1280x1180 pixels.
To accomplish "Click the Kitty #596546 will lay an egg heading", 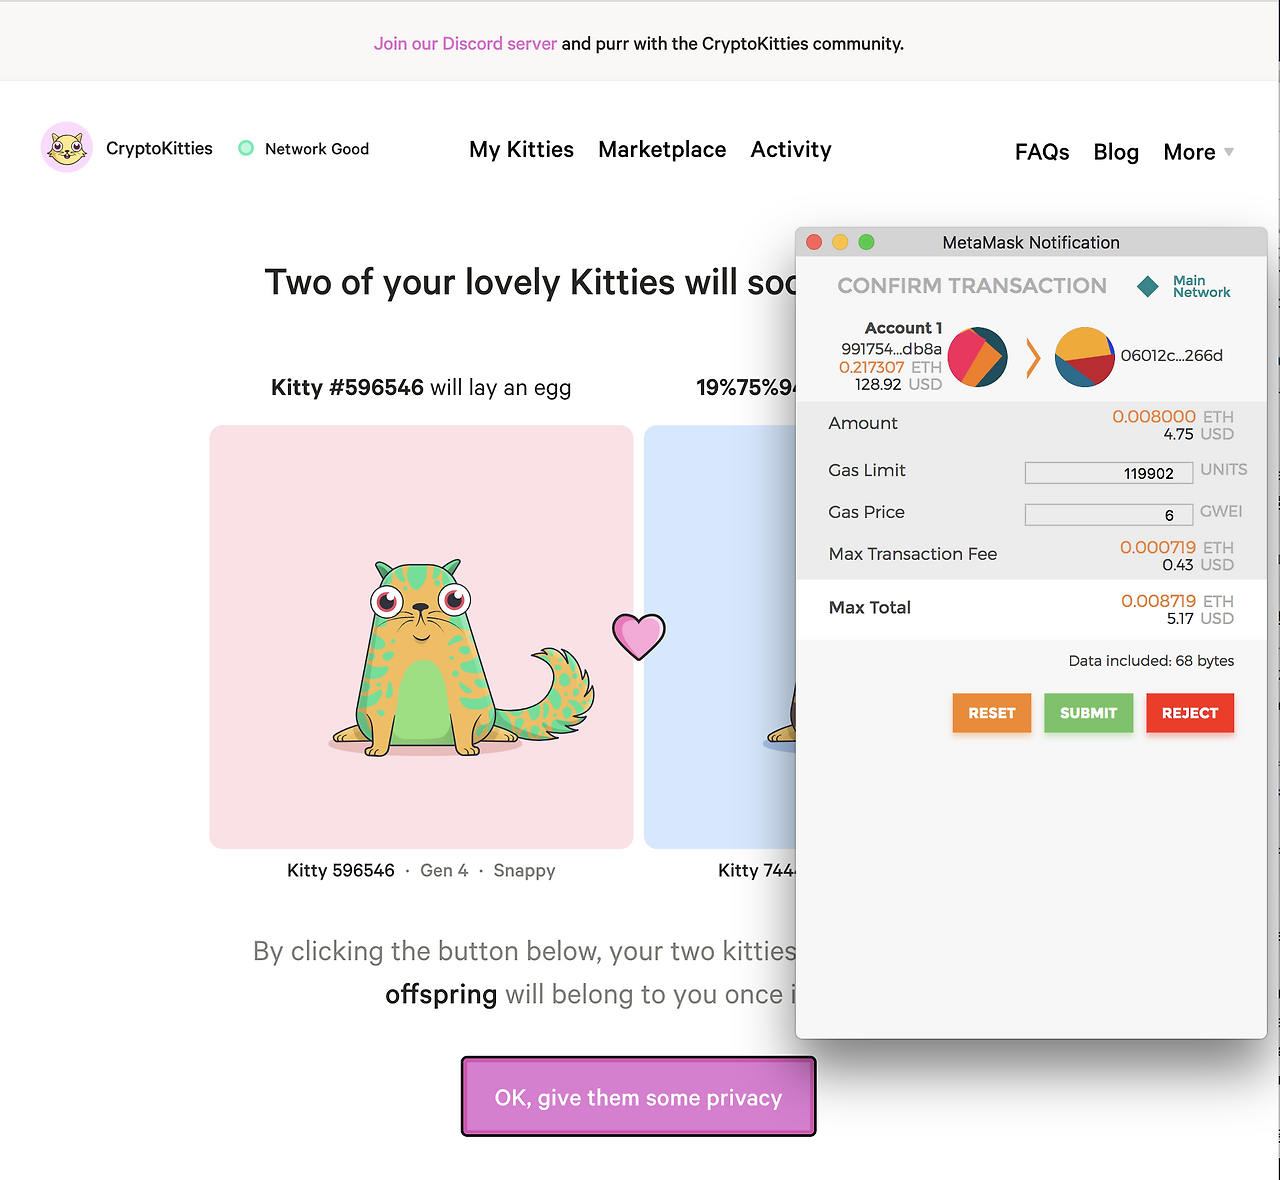I will coord(421,388).
